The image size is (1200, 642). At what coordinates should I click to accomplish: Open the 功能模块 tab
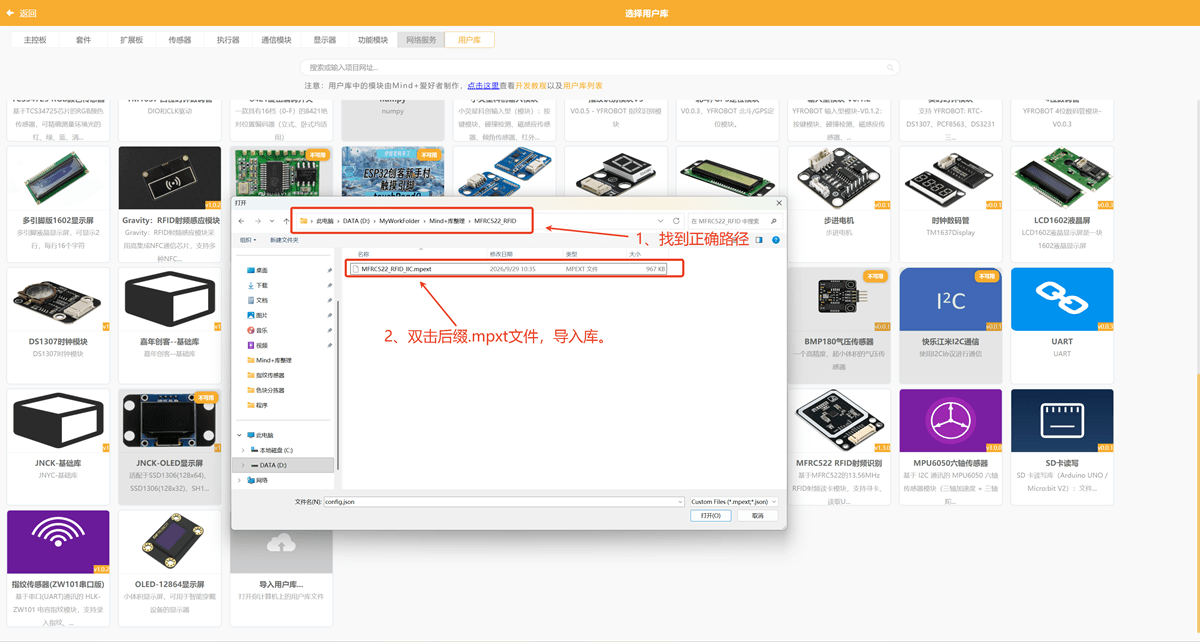pos(373,40)
